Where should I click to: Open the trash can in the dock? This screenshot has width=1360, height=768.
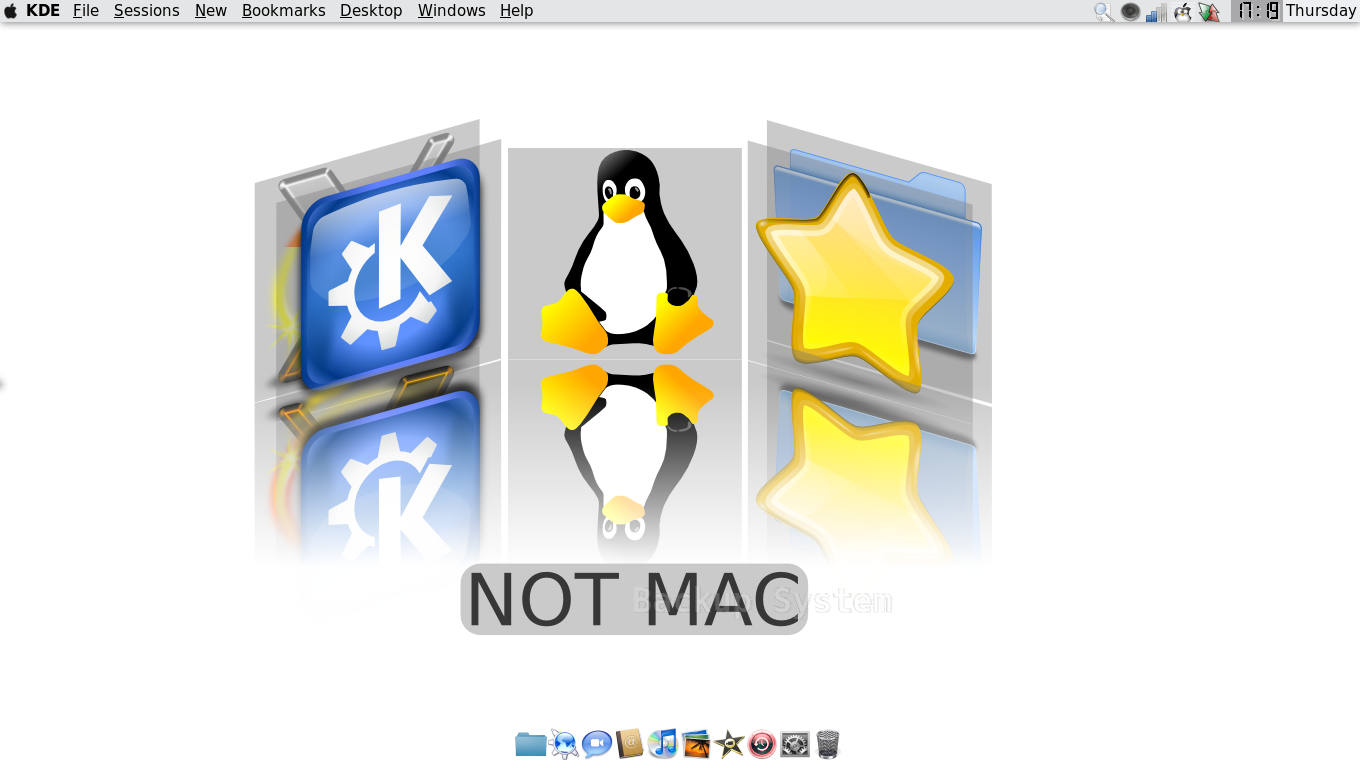828,744
